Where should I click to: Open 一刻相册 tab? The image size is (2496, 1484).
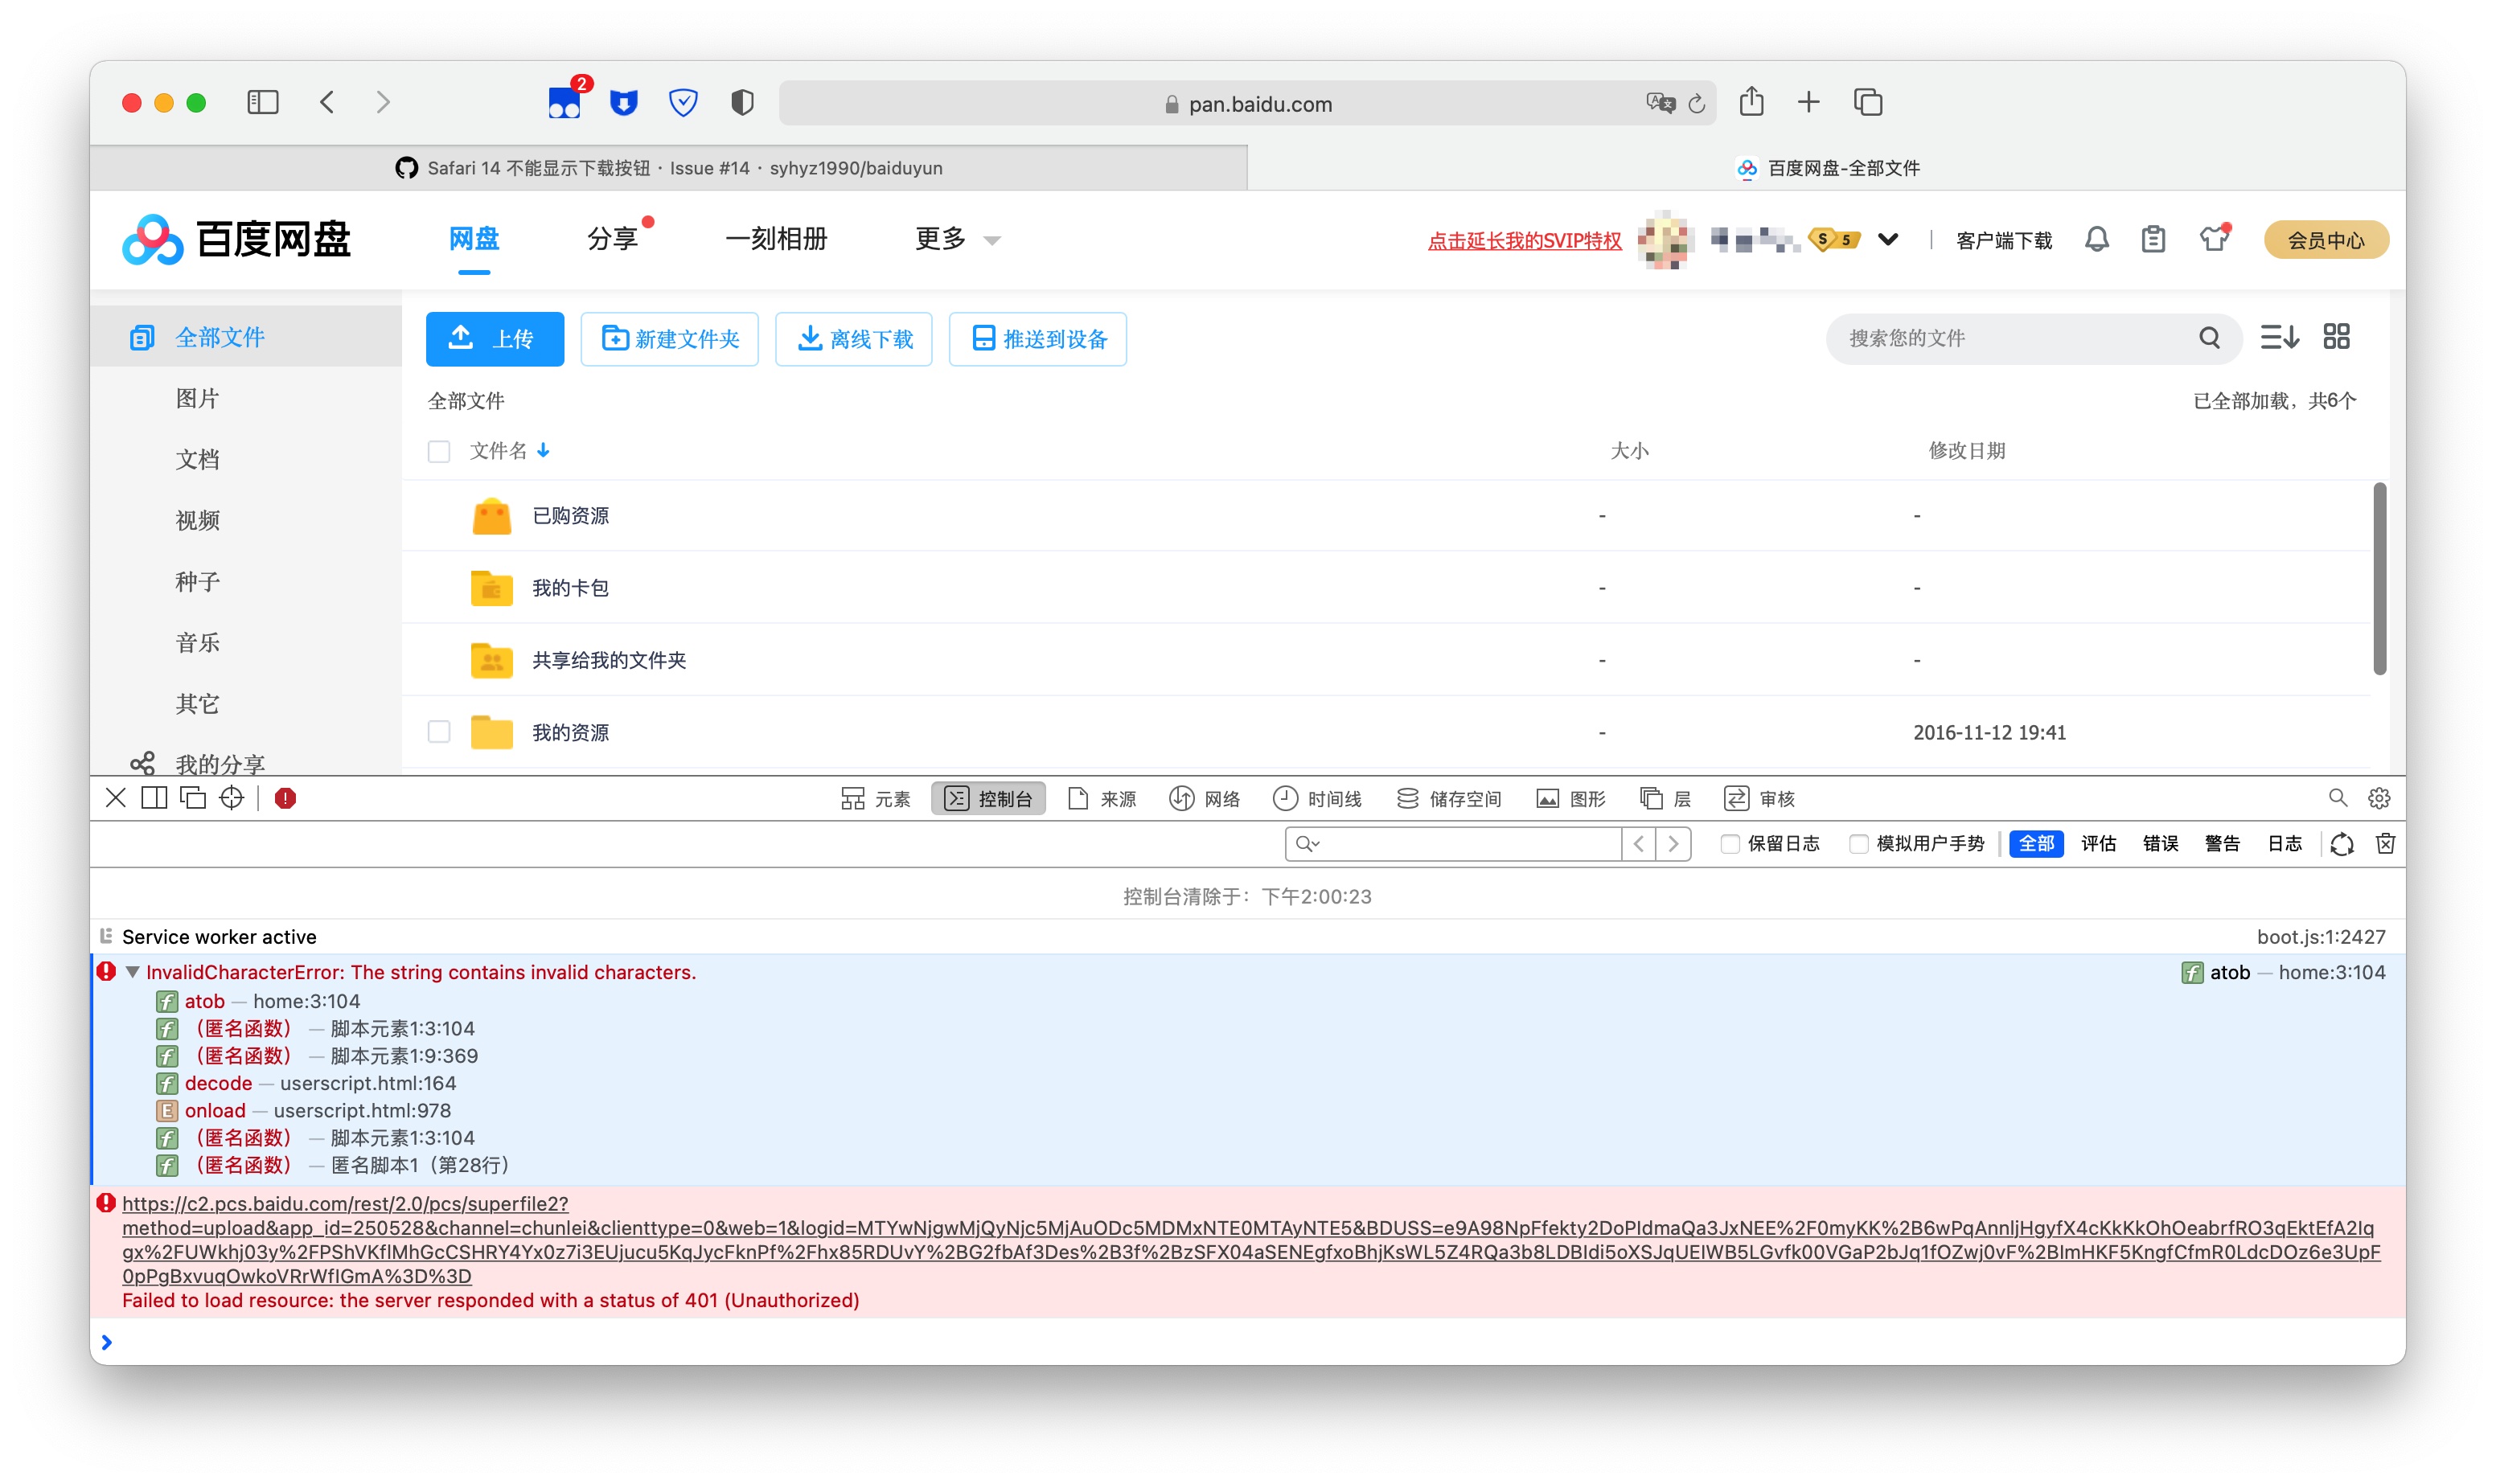[776, 239]
